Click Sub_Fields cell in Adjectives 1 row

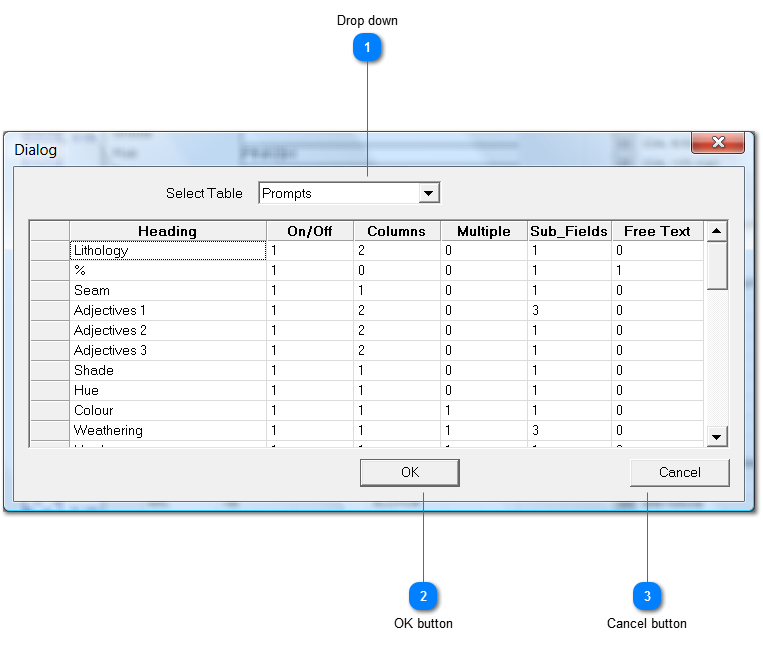tap(568, 311)
